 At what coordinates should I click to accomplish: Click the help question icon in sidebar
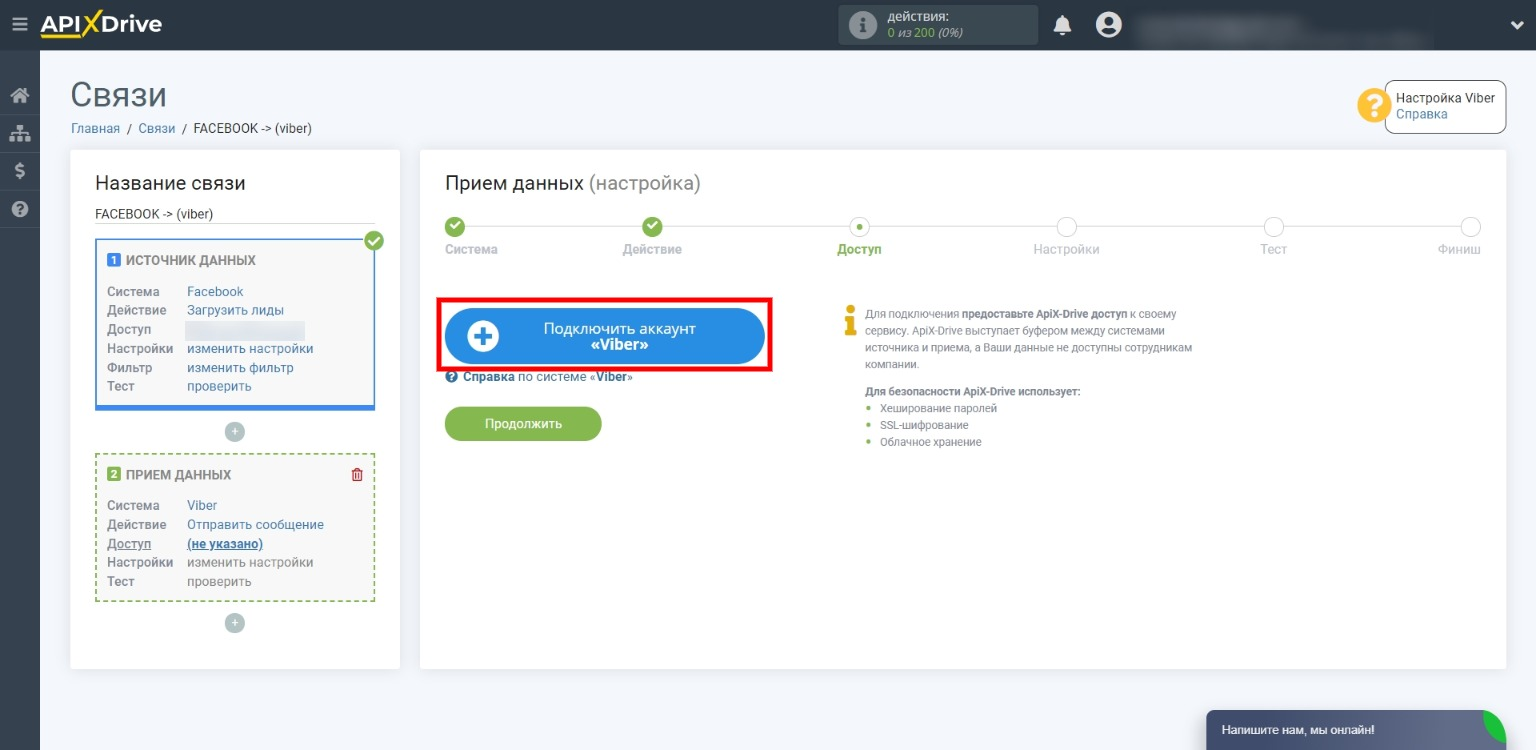(19, 209)
